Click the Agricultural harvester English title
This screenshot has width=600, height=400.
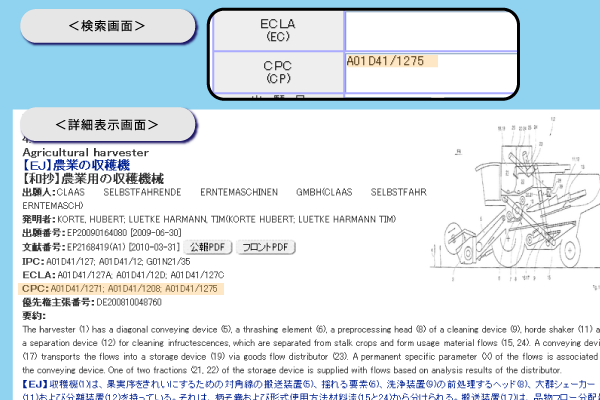[x=70, y=151]
